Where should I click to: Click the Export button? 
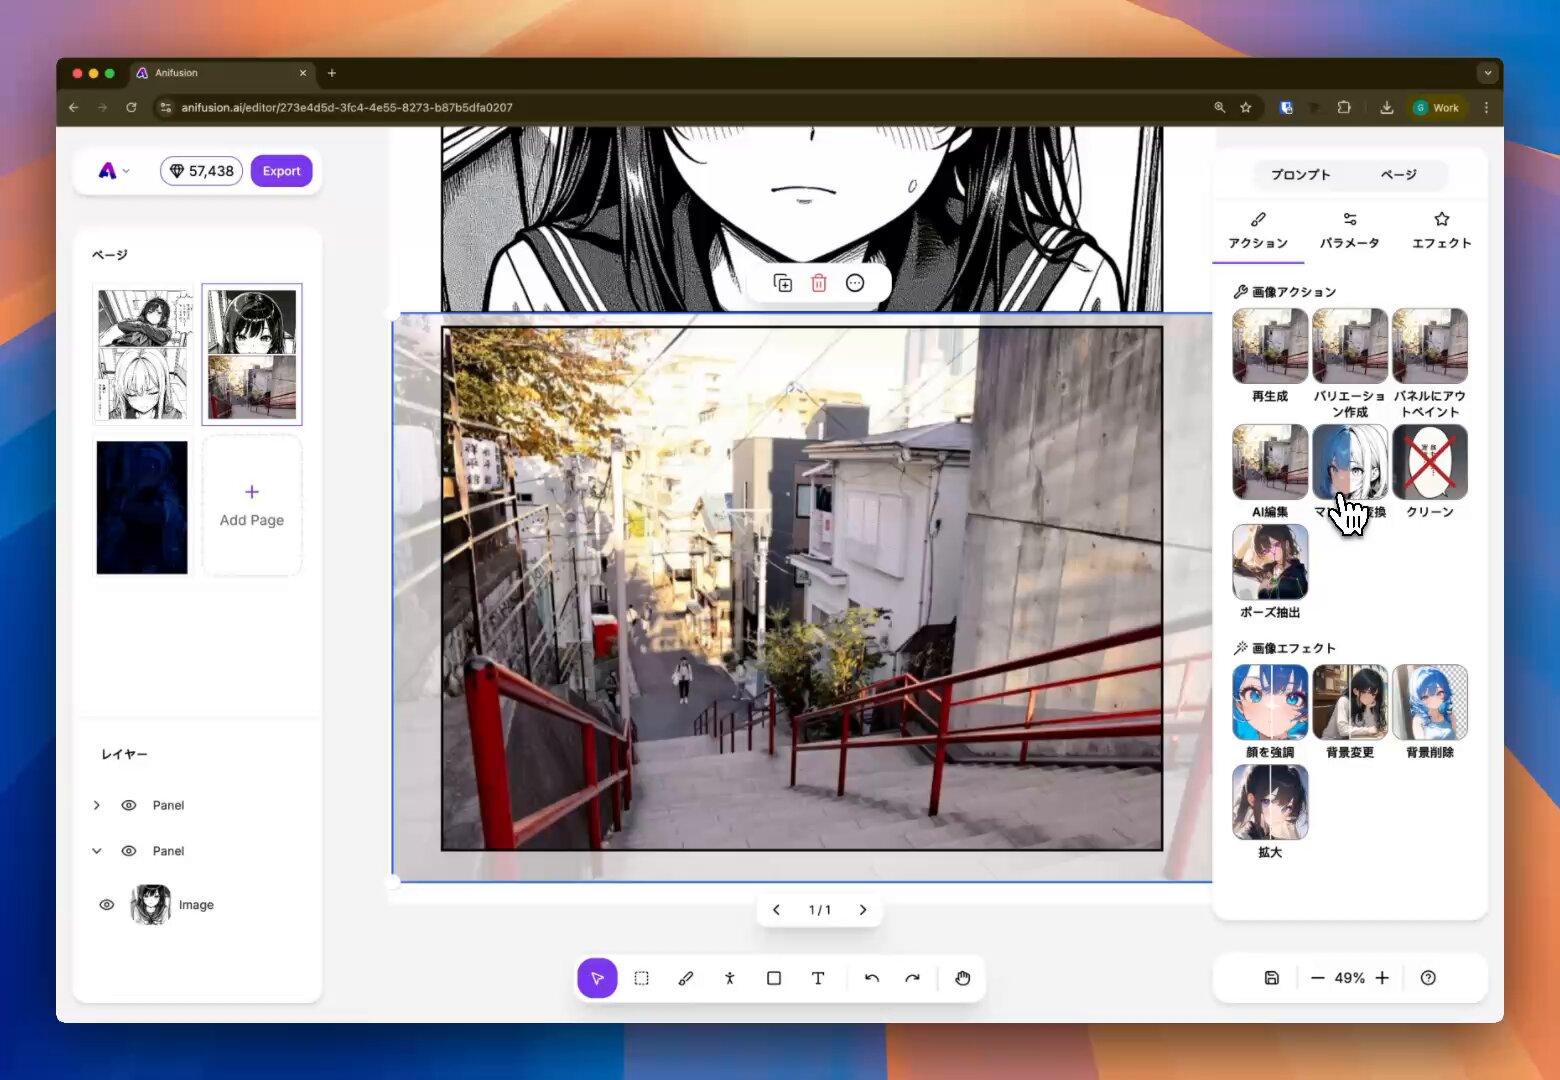click(281, 171)
